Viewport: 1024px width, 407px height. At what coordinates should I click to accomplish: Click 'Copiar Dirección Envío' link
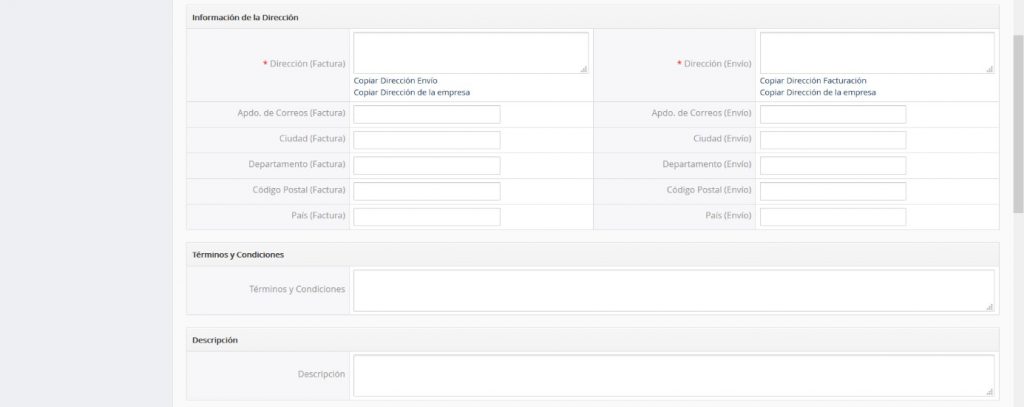[396, 80]
